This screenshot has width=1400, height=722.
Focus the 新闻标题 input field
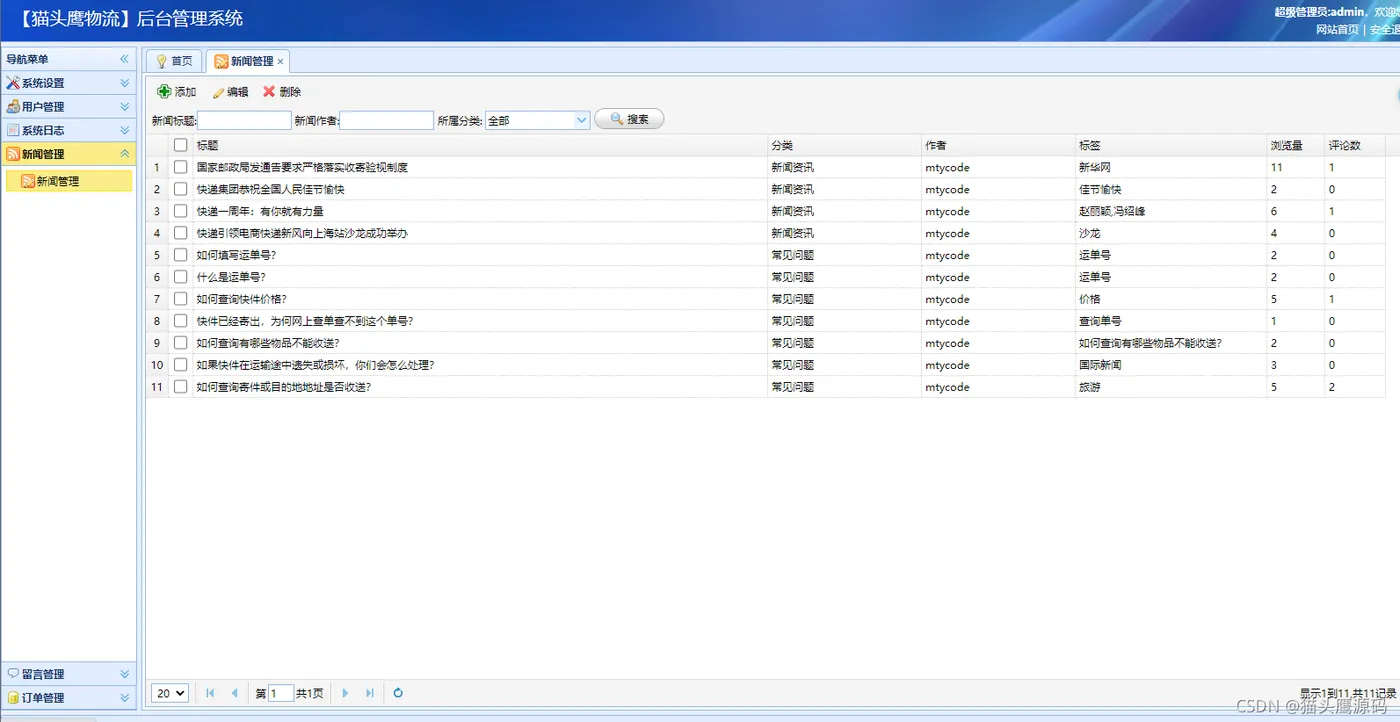point(245,120)
